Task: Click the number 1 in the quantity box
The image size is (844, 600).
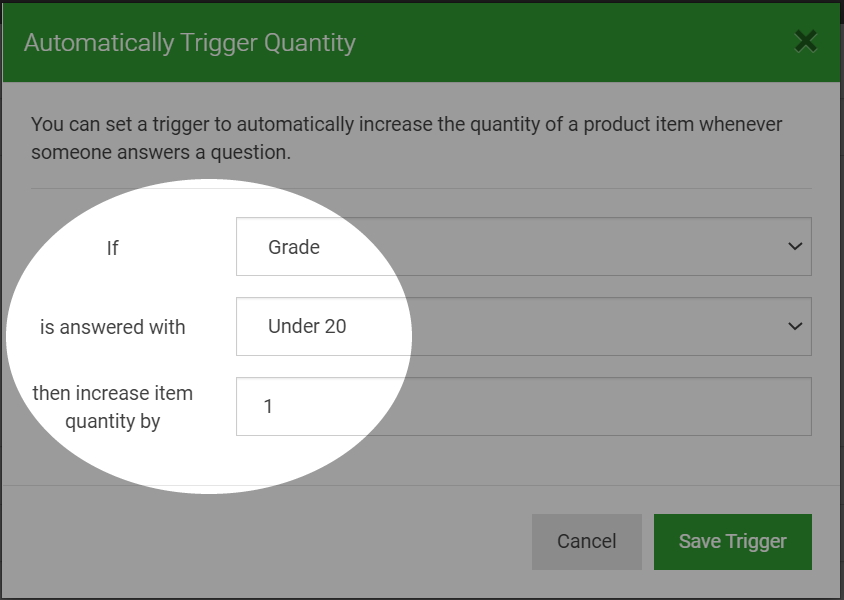Action: click(268, 406)
